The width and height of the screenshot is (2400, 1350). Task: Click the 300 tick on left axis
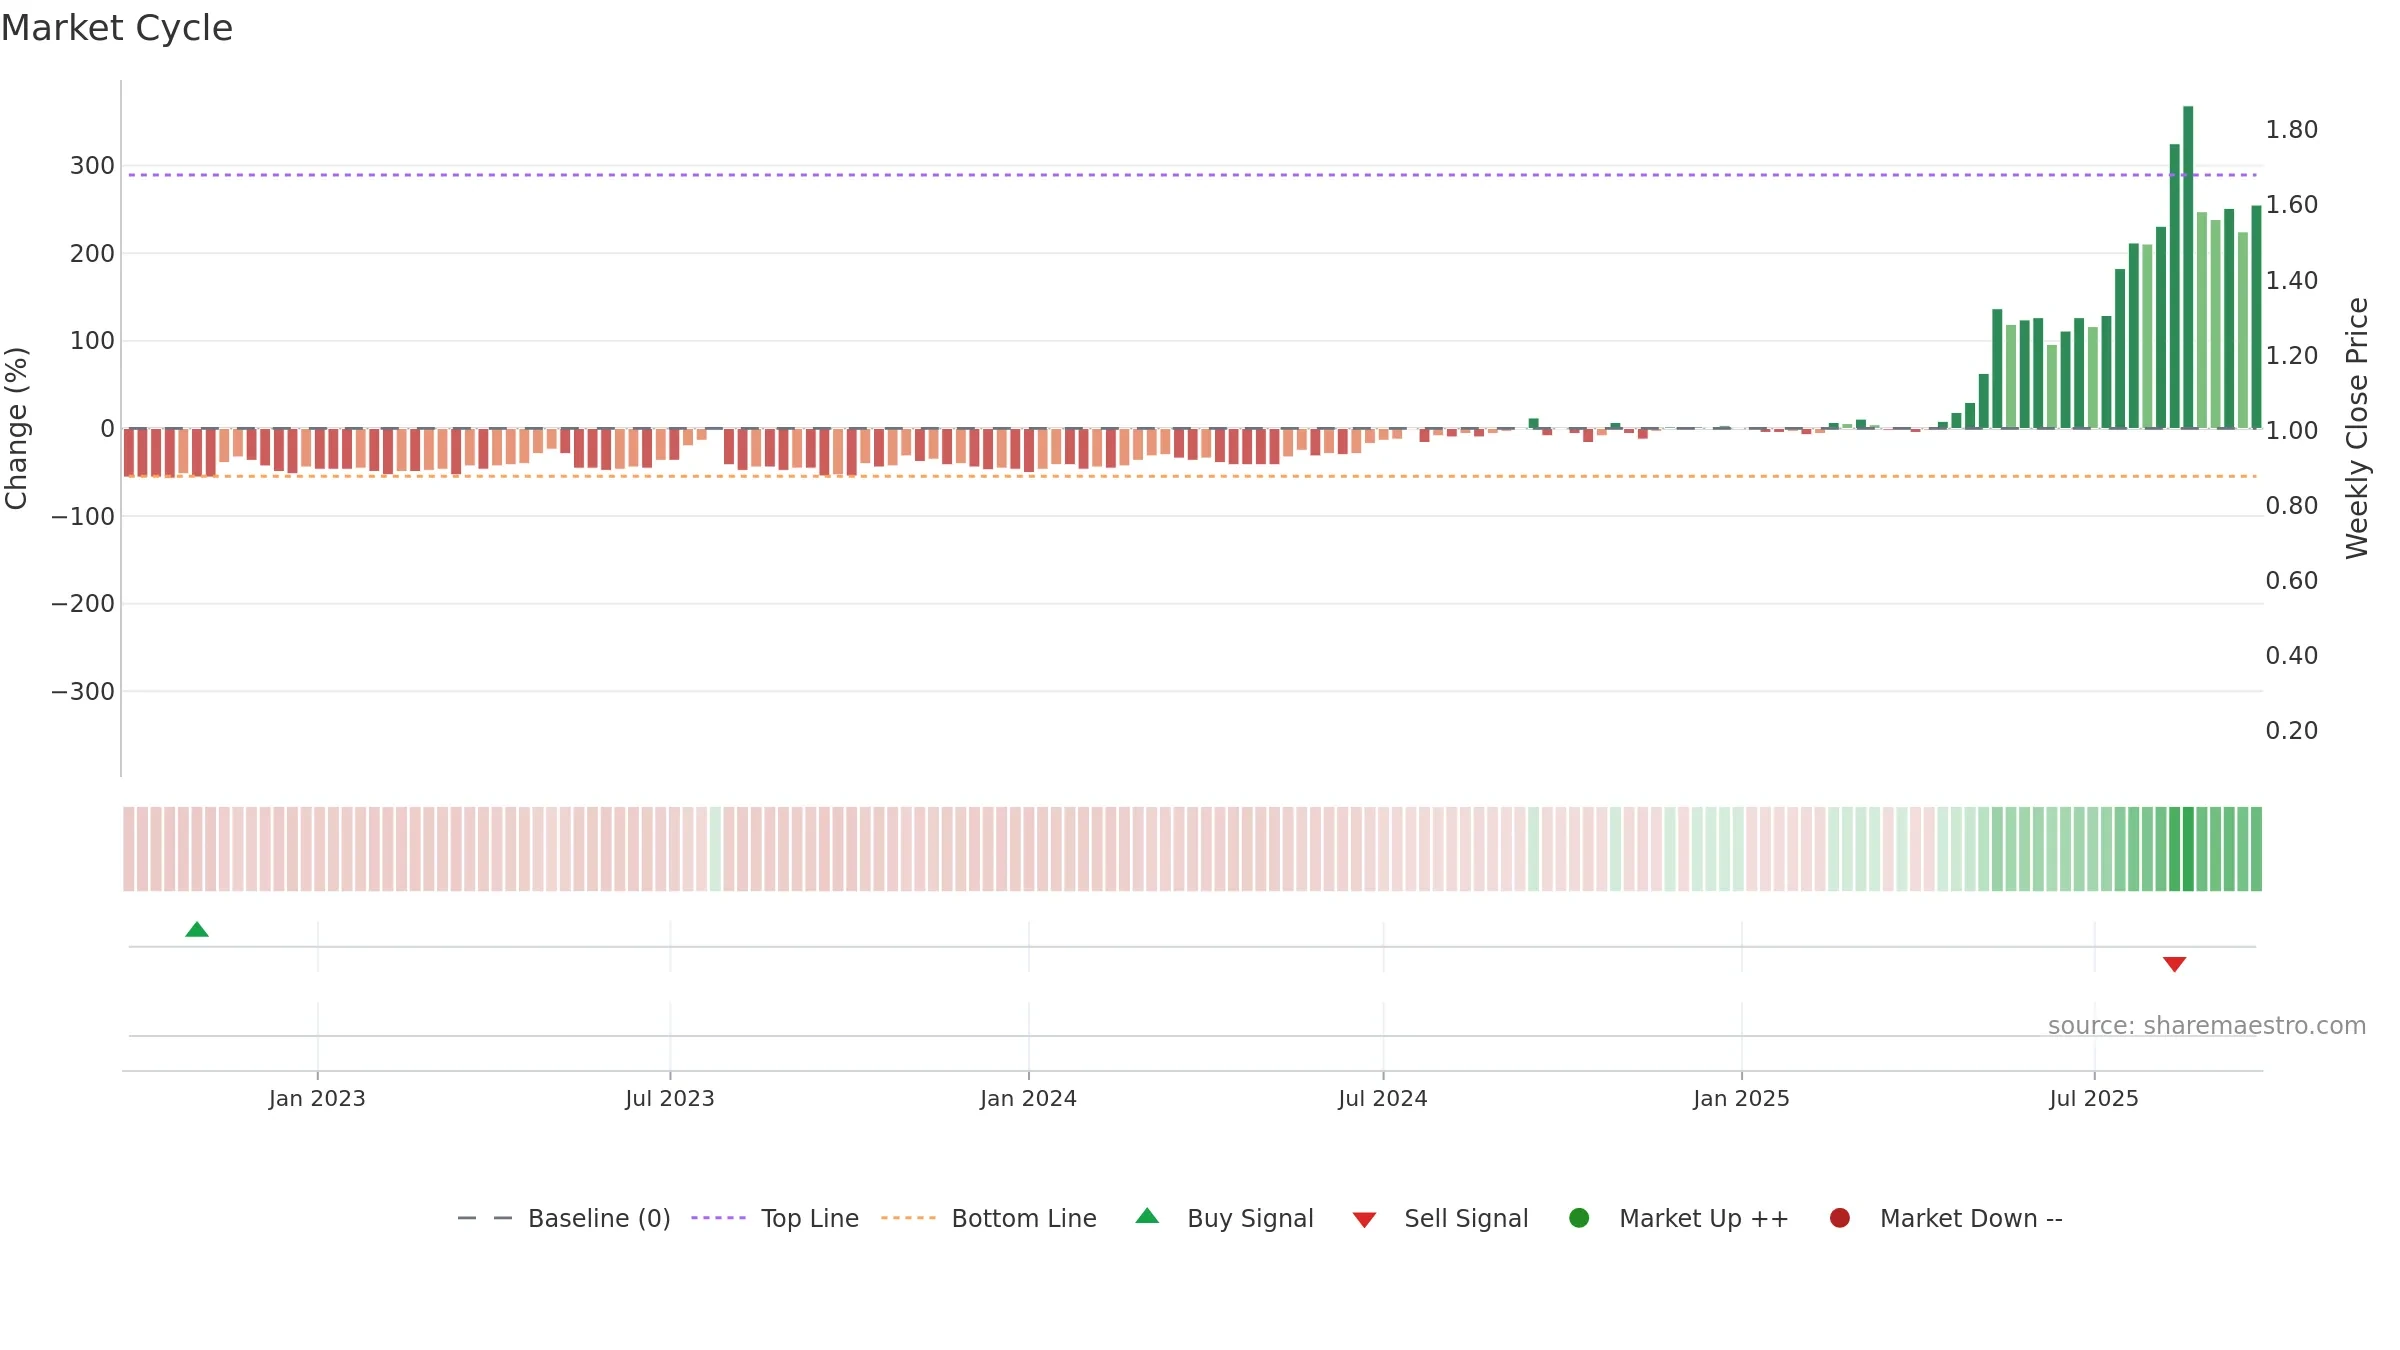coord(92,166)
